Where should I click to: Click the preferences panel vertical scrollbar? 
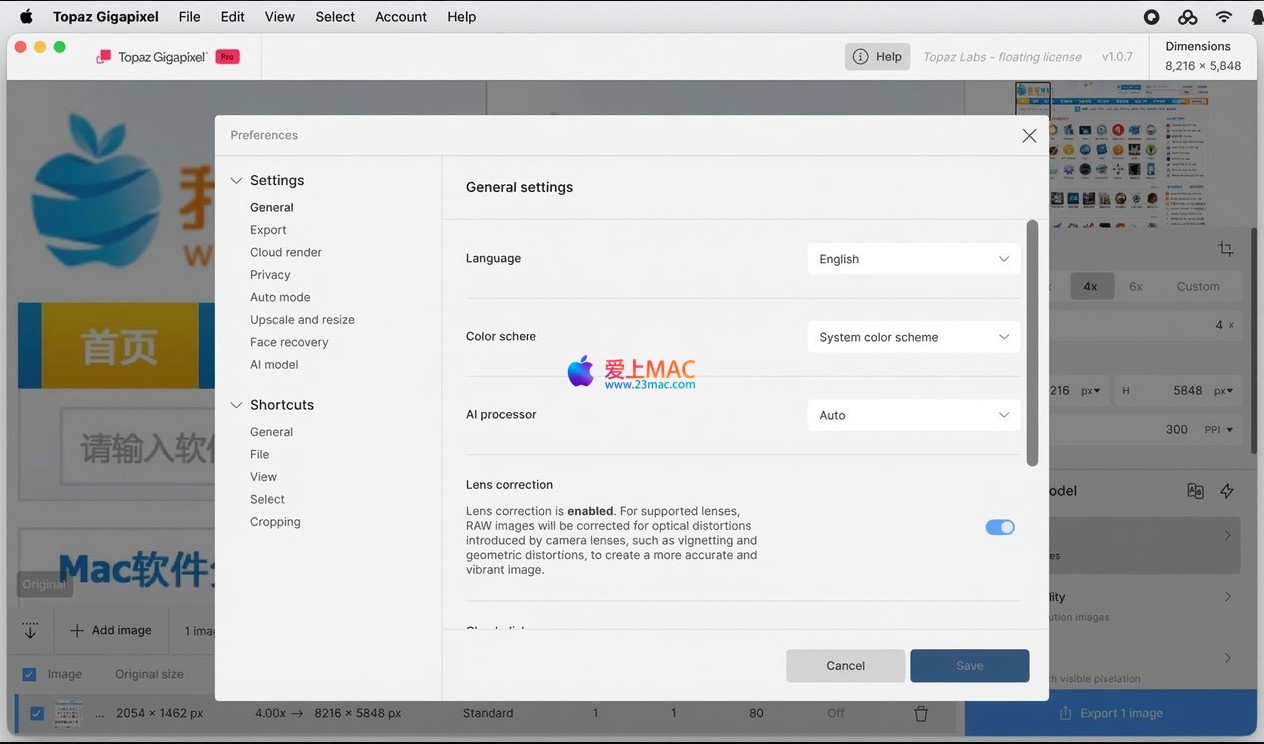tap(1032, 343)
